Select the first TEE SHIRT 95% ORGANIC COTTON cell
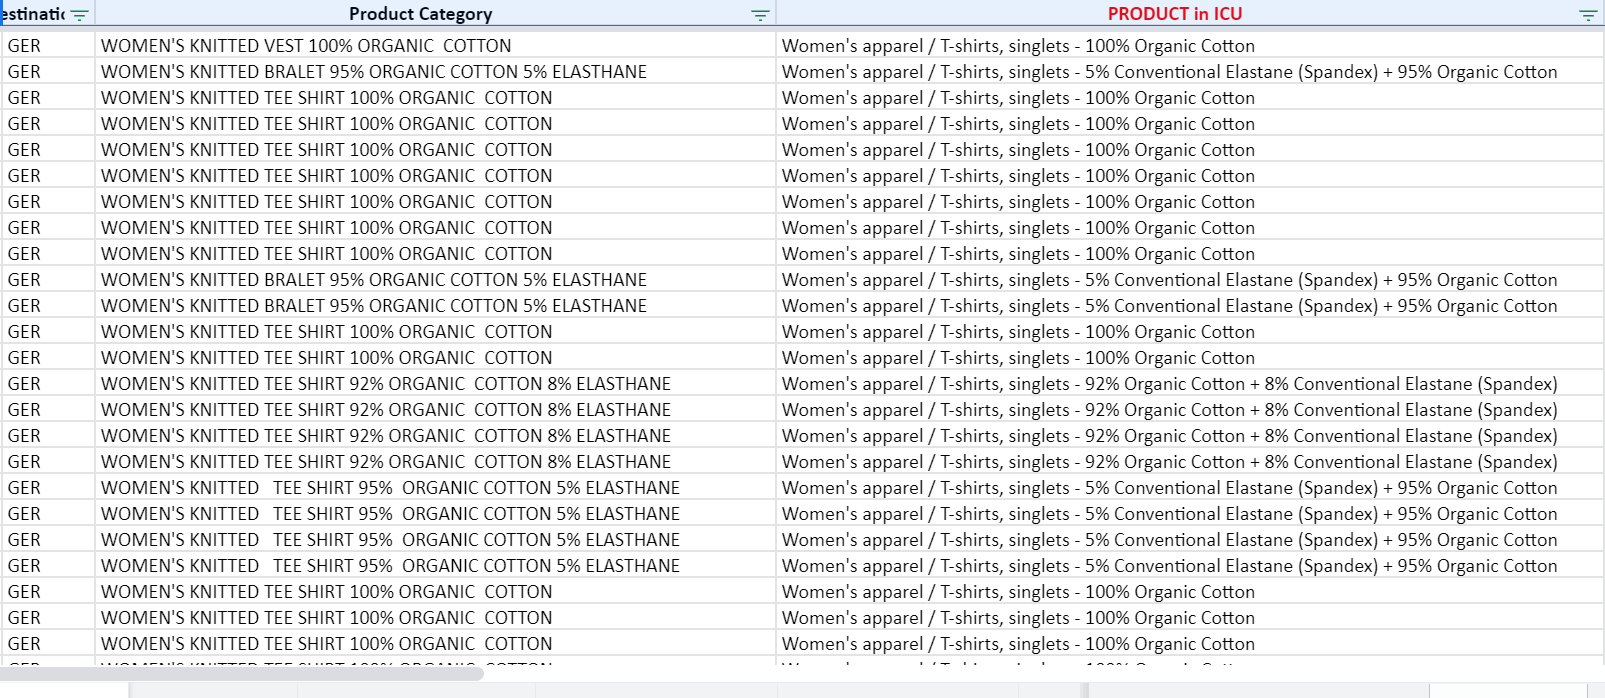The image size is (1605, 698). (x=390, y=488)
